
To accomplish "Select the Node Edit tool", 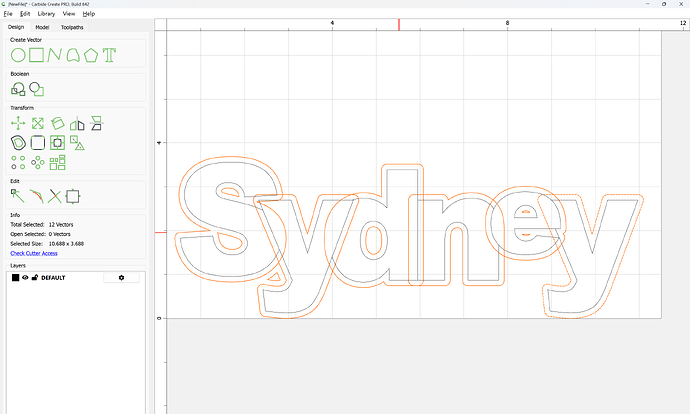I will pos(18,196).
